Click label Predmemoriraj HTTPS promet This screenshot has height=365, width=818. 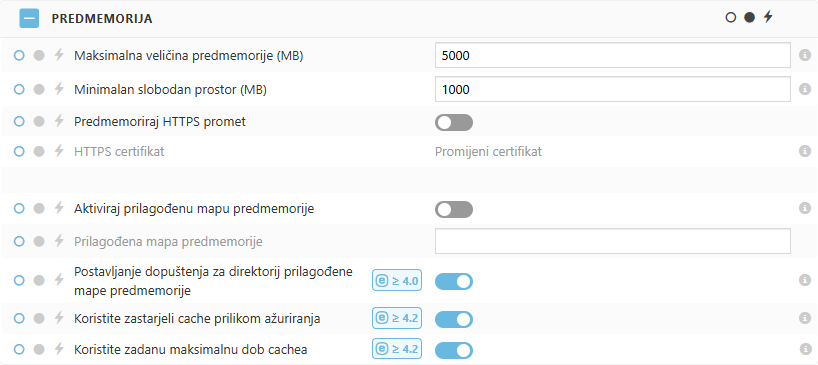[x=160, y=121]
